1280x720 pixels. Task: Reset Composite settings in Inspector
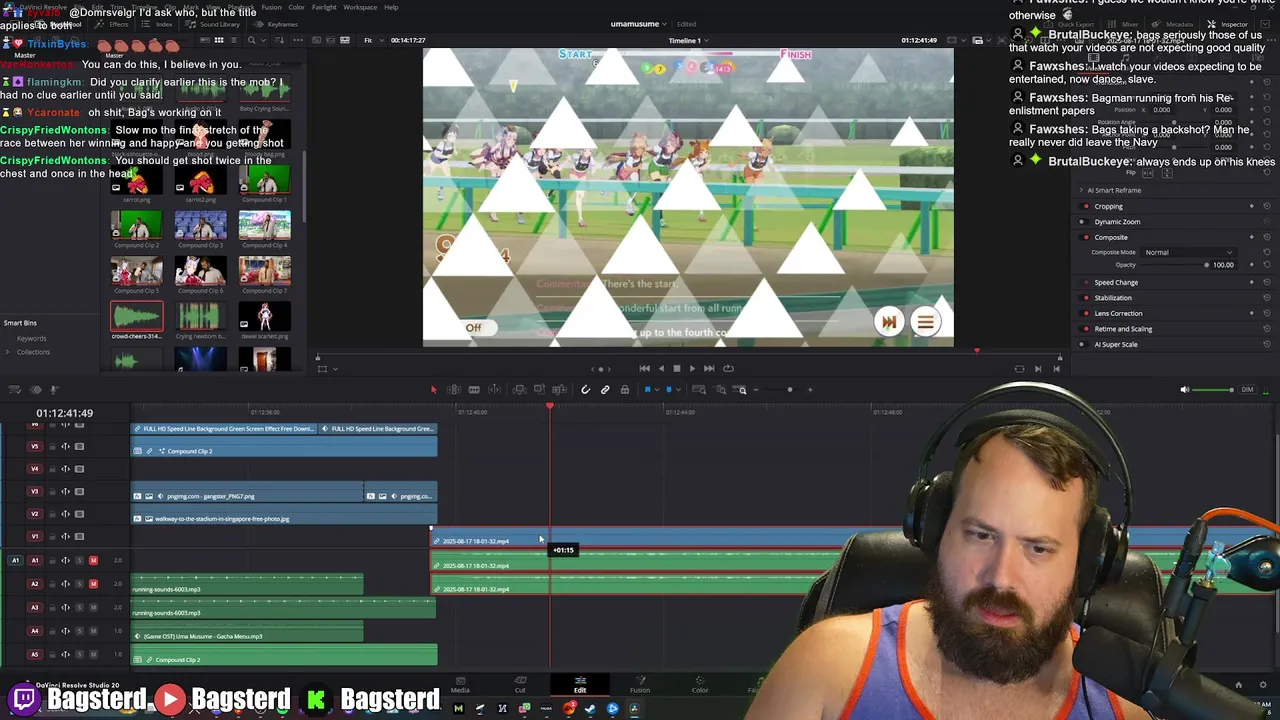1267,238
